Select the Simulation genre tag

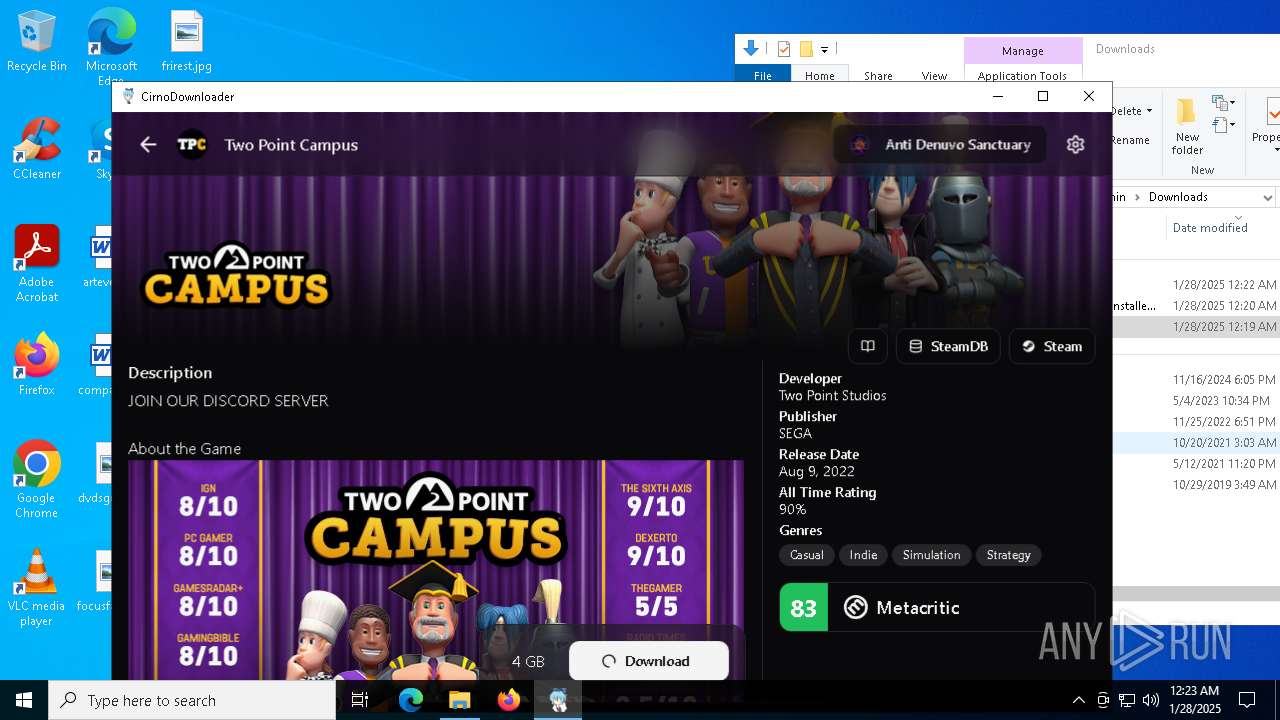931,555
